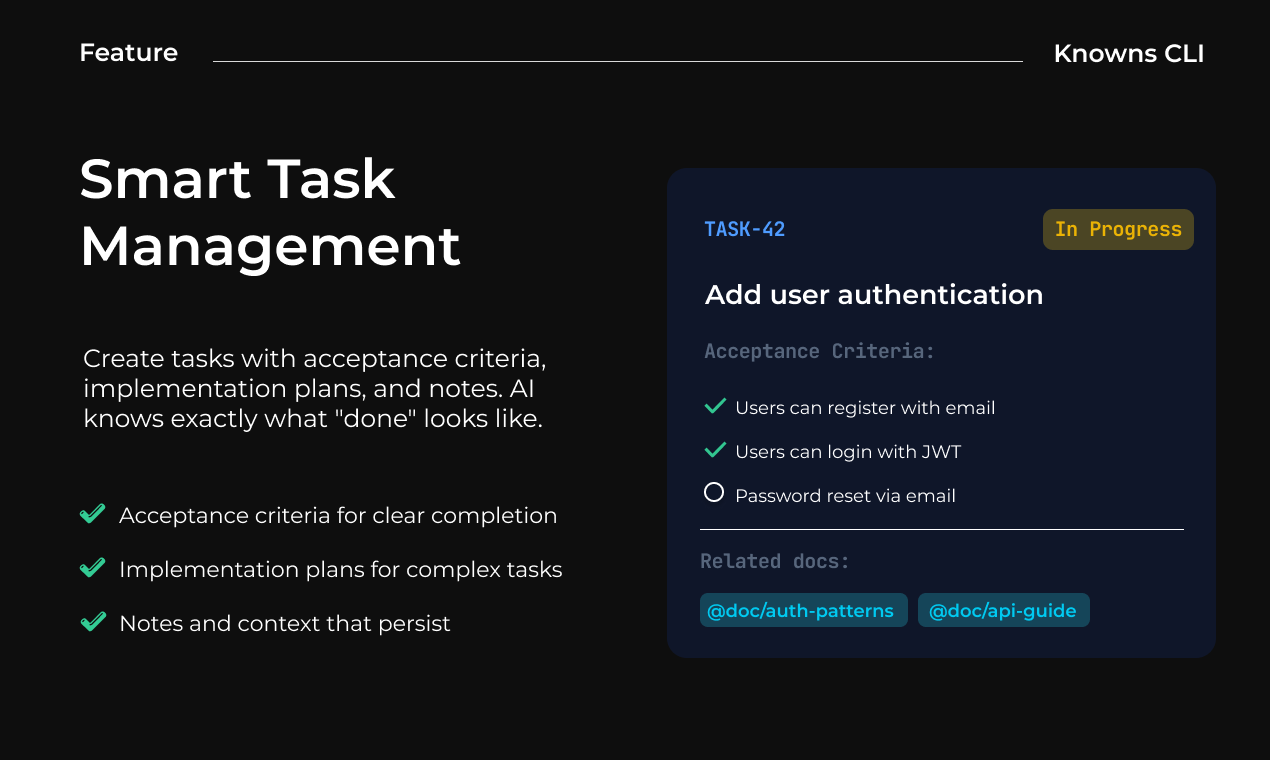
Task: Select the 'Knowns CLI' header item
Action: (x=1129, y=53)
